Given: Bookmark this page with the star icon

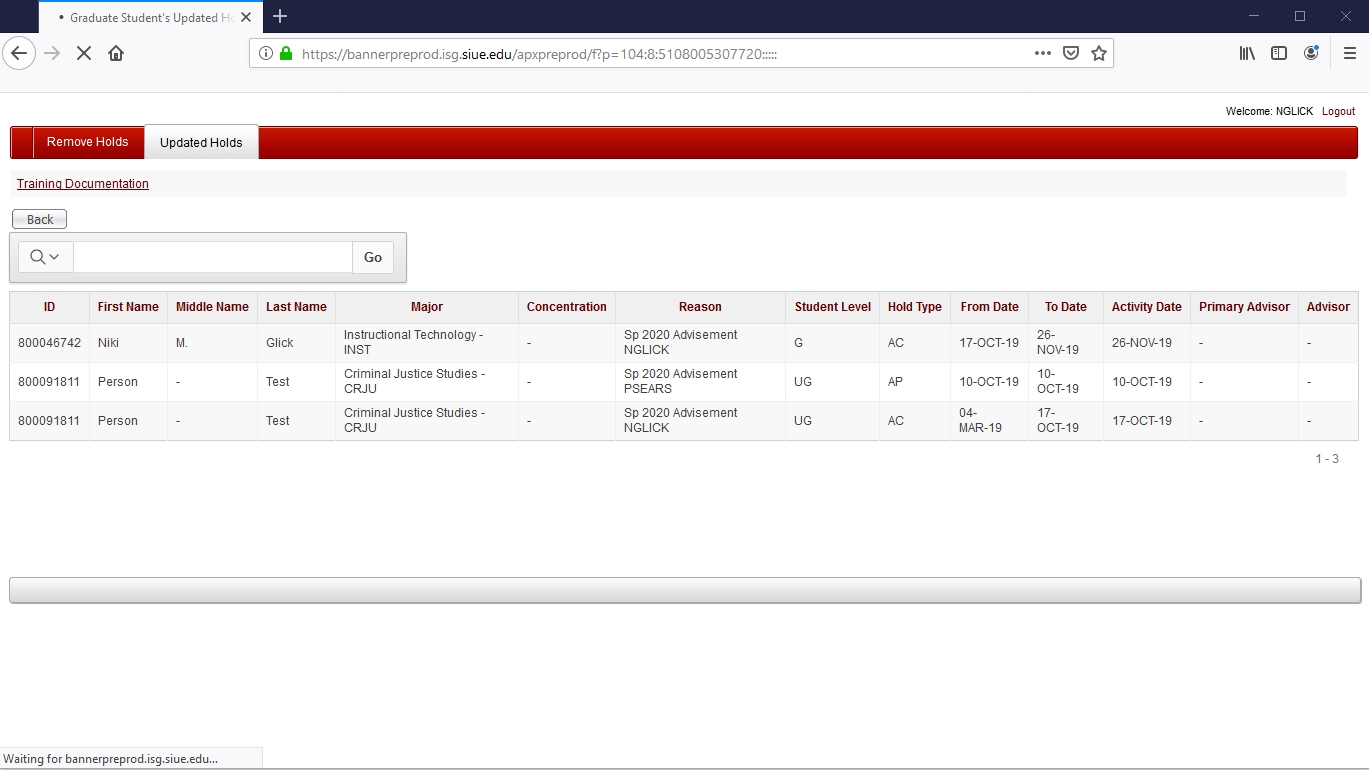Looking at the screenshot, I should 1099,53.
